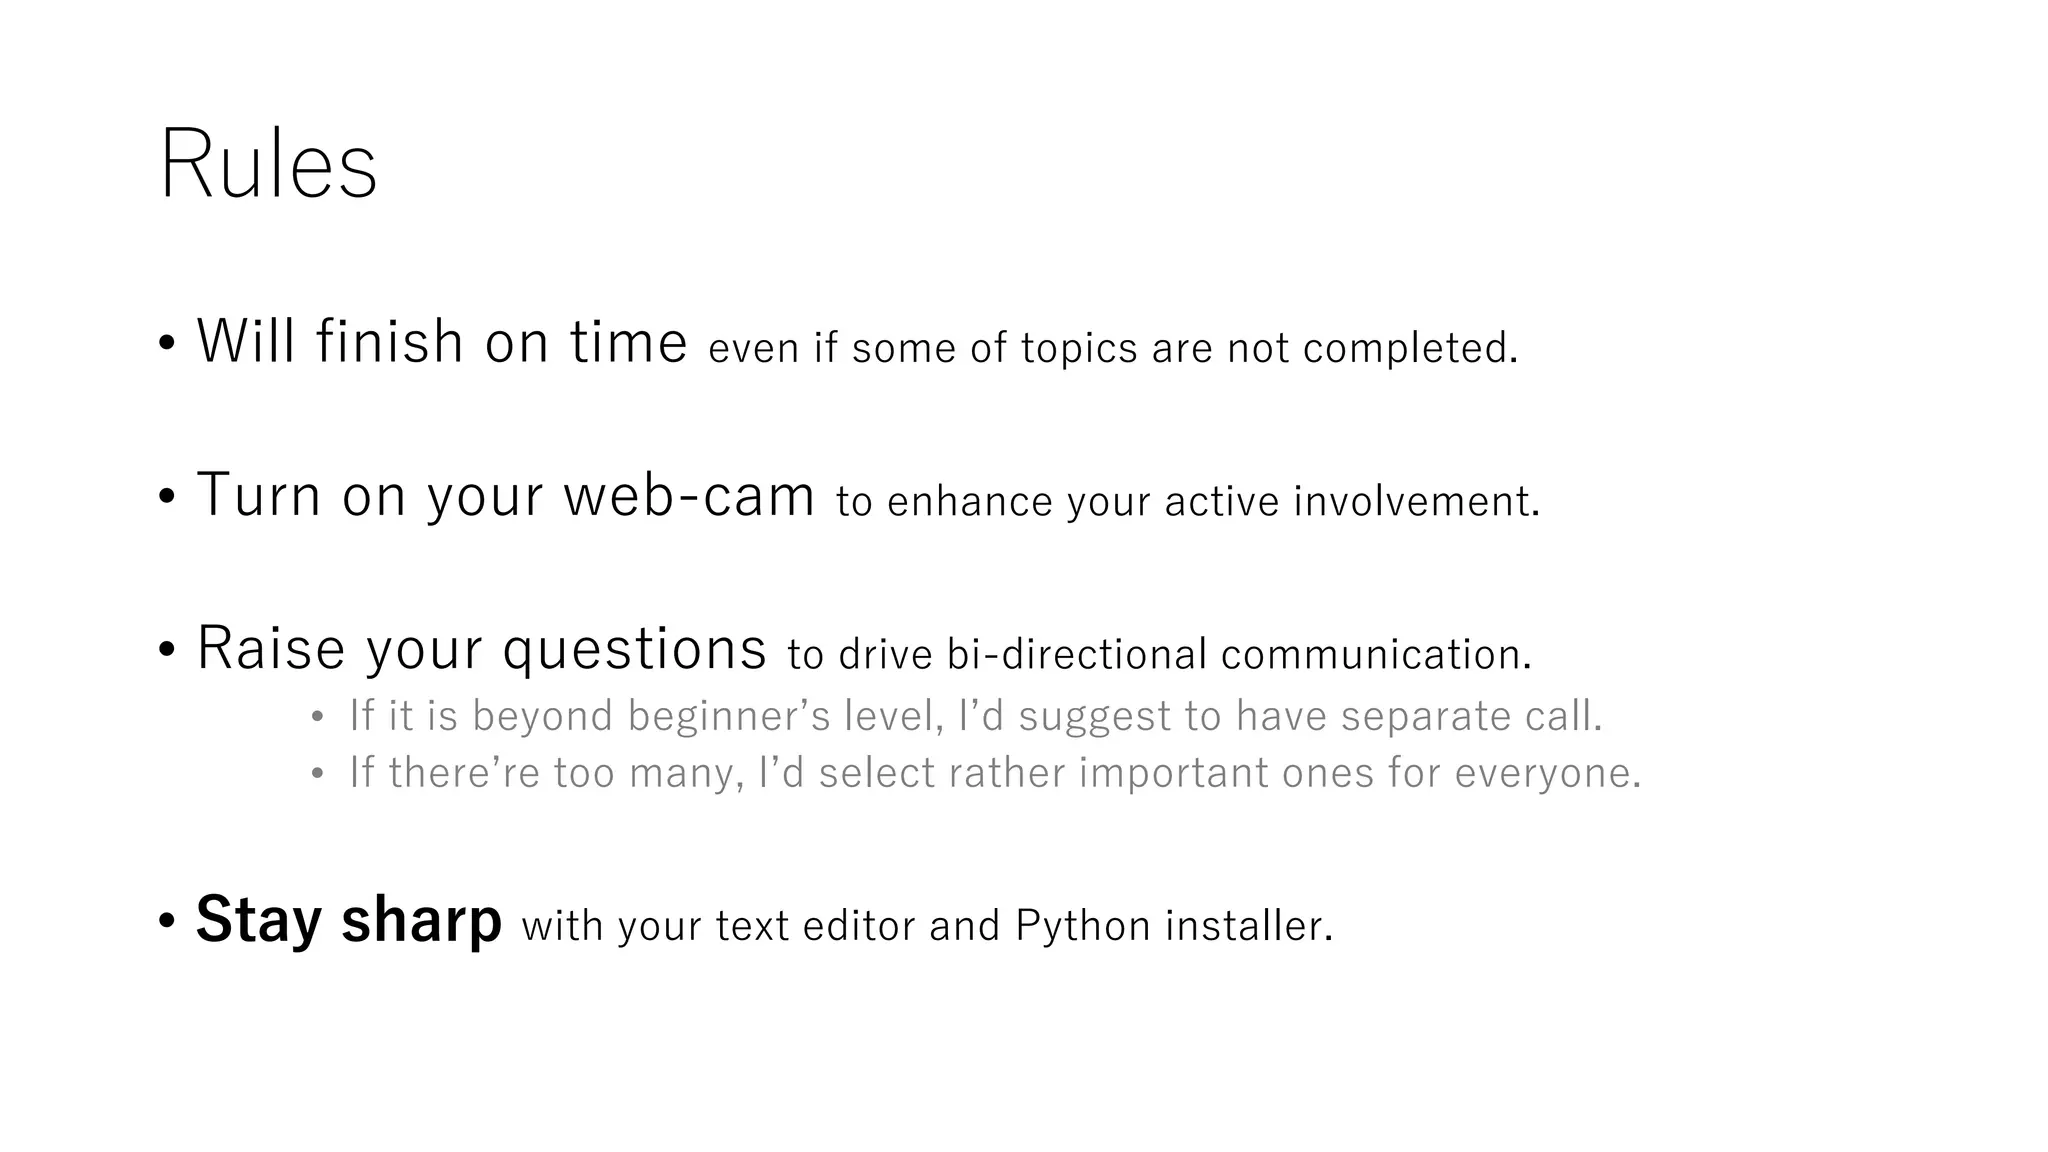The image size is (2048, 1152).
Task: Click the bullet dot before "Raise your questions"
Action: (167, 649)
